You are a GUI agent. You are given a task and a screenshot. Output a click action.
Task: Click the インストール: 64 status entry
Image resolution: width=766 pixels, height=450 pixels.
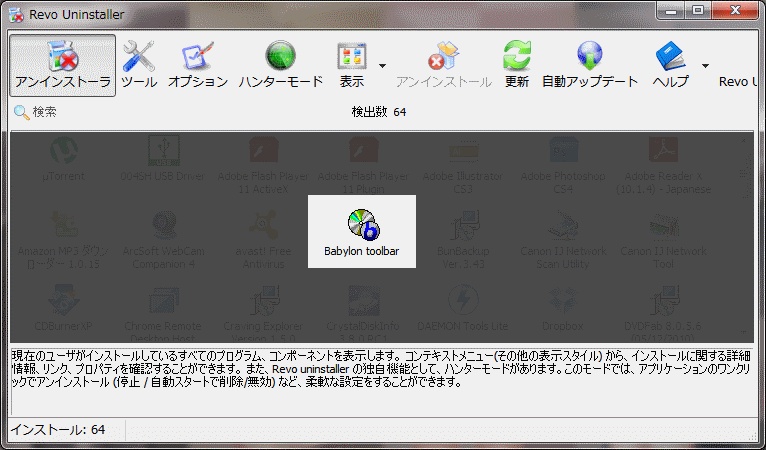58,429
